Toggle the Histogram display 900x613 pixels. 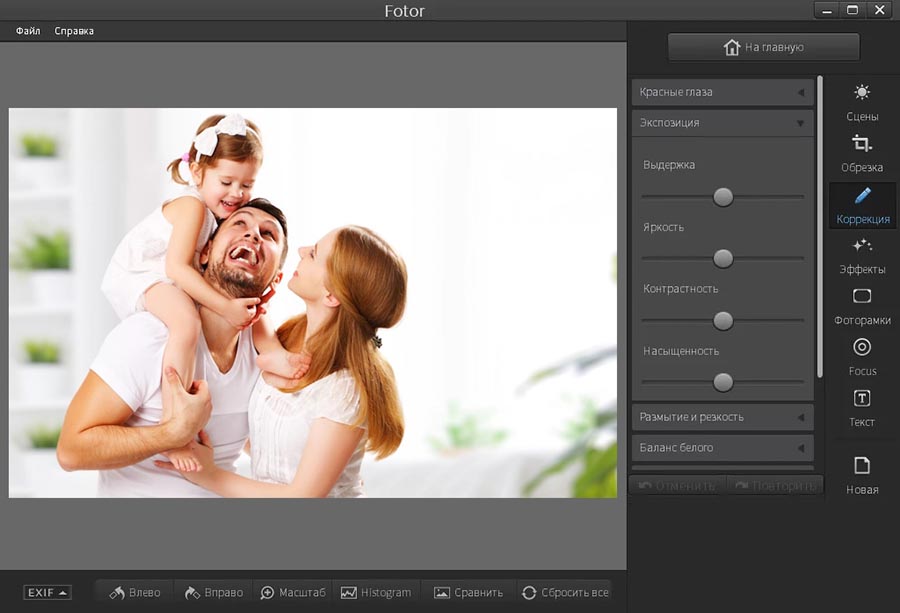(375, 592)
